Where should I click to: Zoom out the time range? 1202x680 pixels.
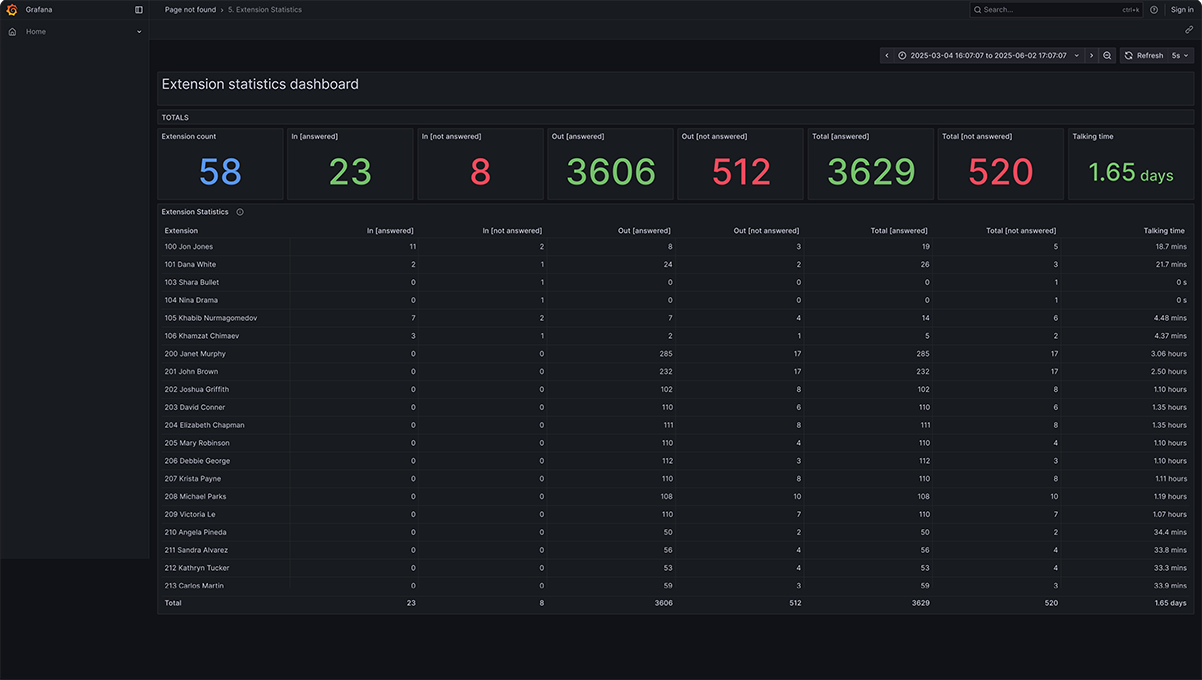click(1107, 56)
